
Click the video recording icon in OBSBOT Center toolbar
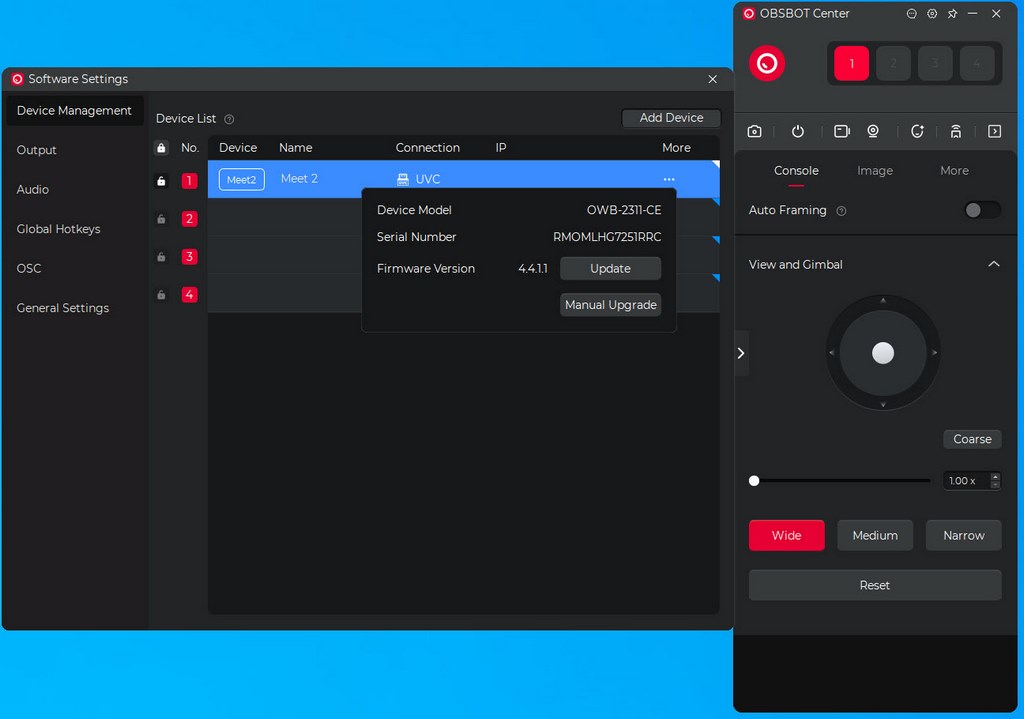[842, 131]
